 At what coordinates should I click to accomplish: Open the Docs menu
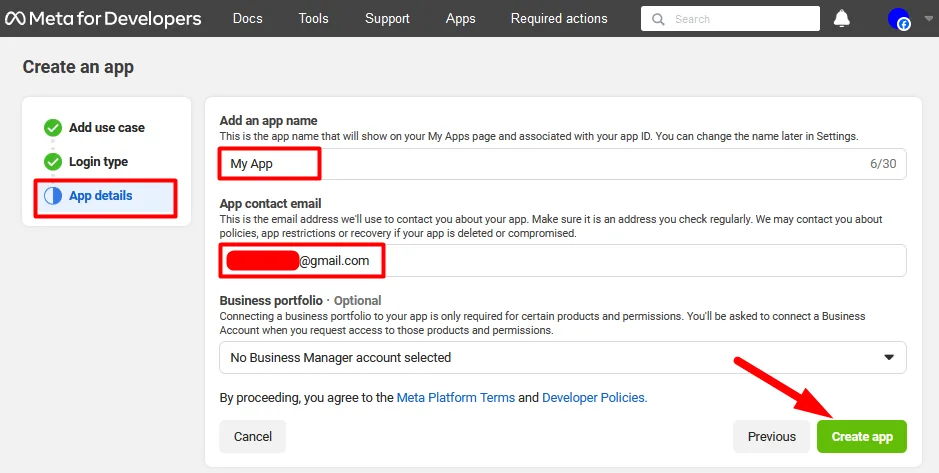pyautogui.click(x=247, y=19)
